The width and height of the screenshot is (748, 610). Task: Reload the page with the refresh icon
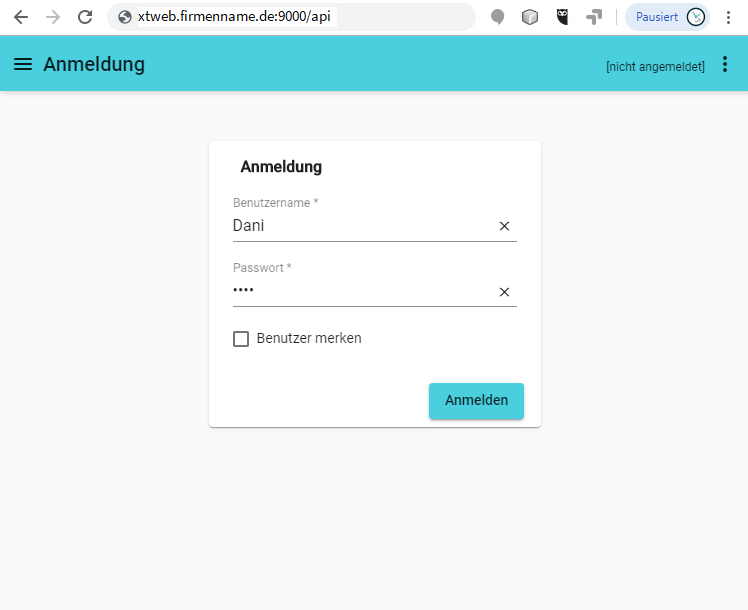[x=85, y=17]
